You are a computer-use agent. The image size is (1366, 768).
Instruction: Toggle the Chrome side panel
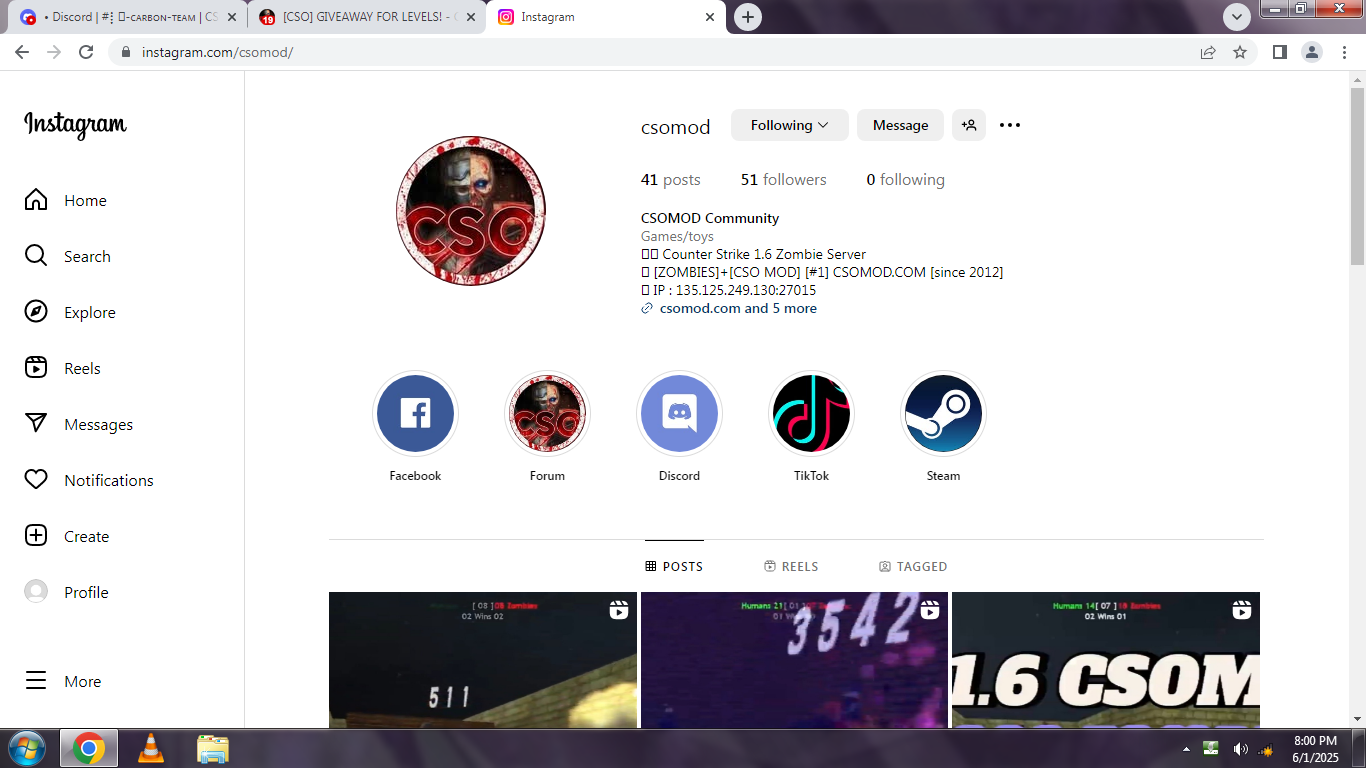pyautogui.click(x=1279, y=52)
